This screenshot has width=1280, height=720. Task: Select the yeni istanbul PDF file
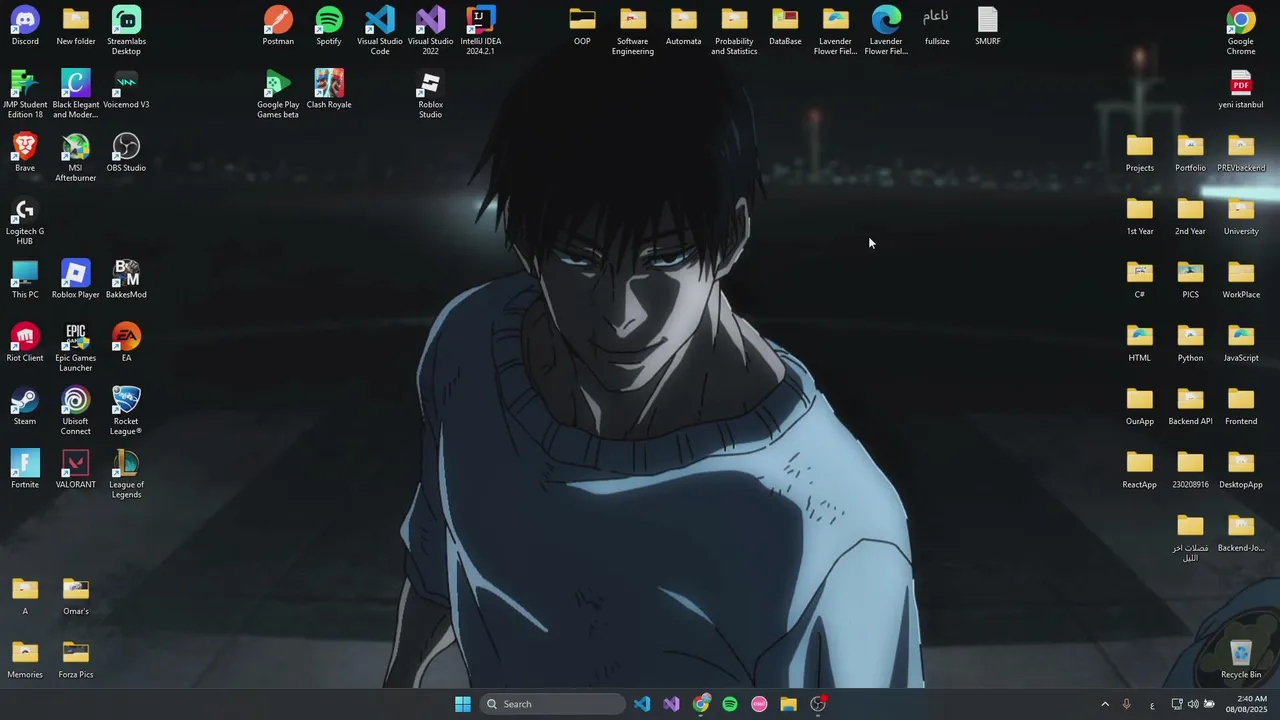click(1241, 89)
